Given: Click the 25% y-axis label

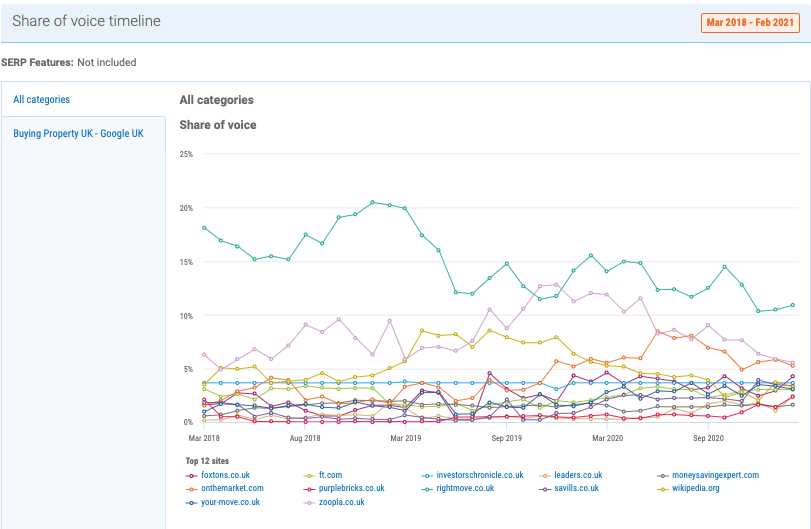Looking at the screenshot, I should (186, 154).
